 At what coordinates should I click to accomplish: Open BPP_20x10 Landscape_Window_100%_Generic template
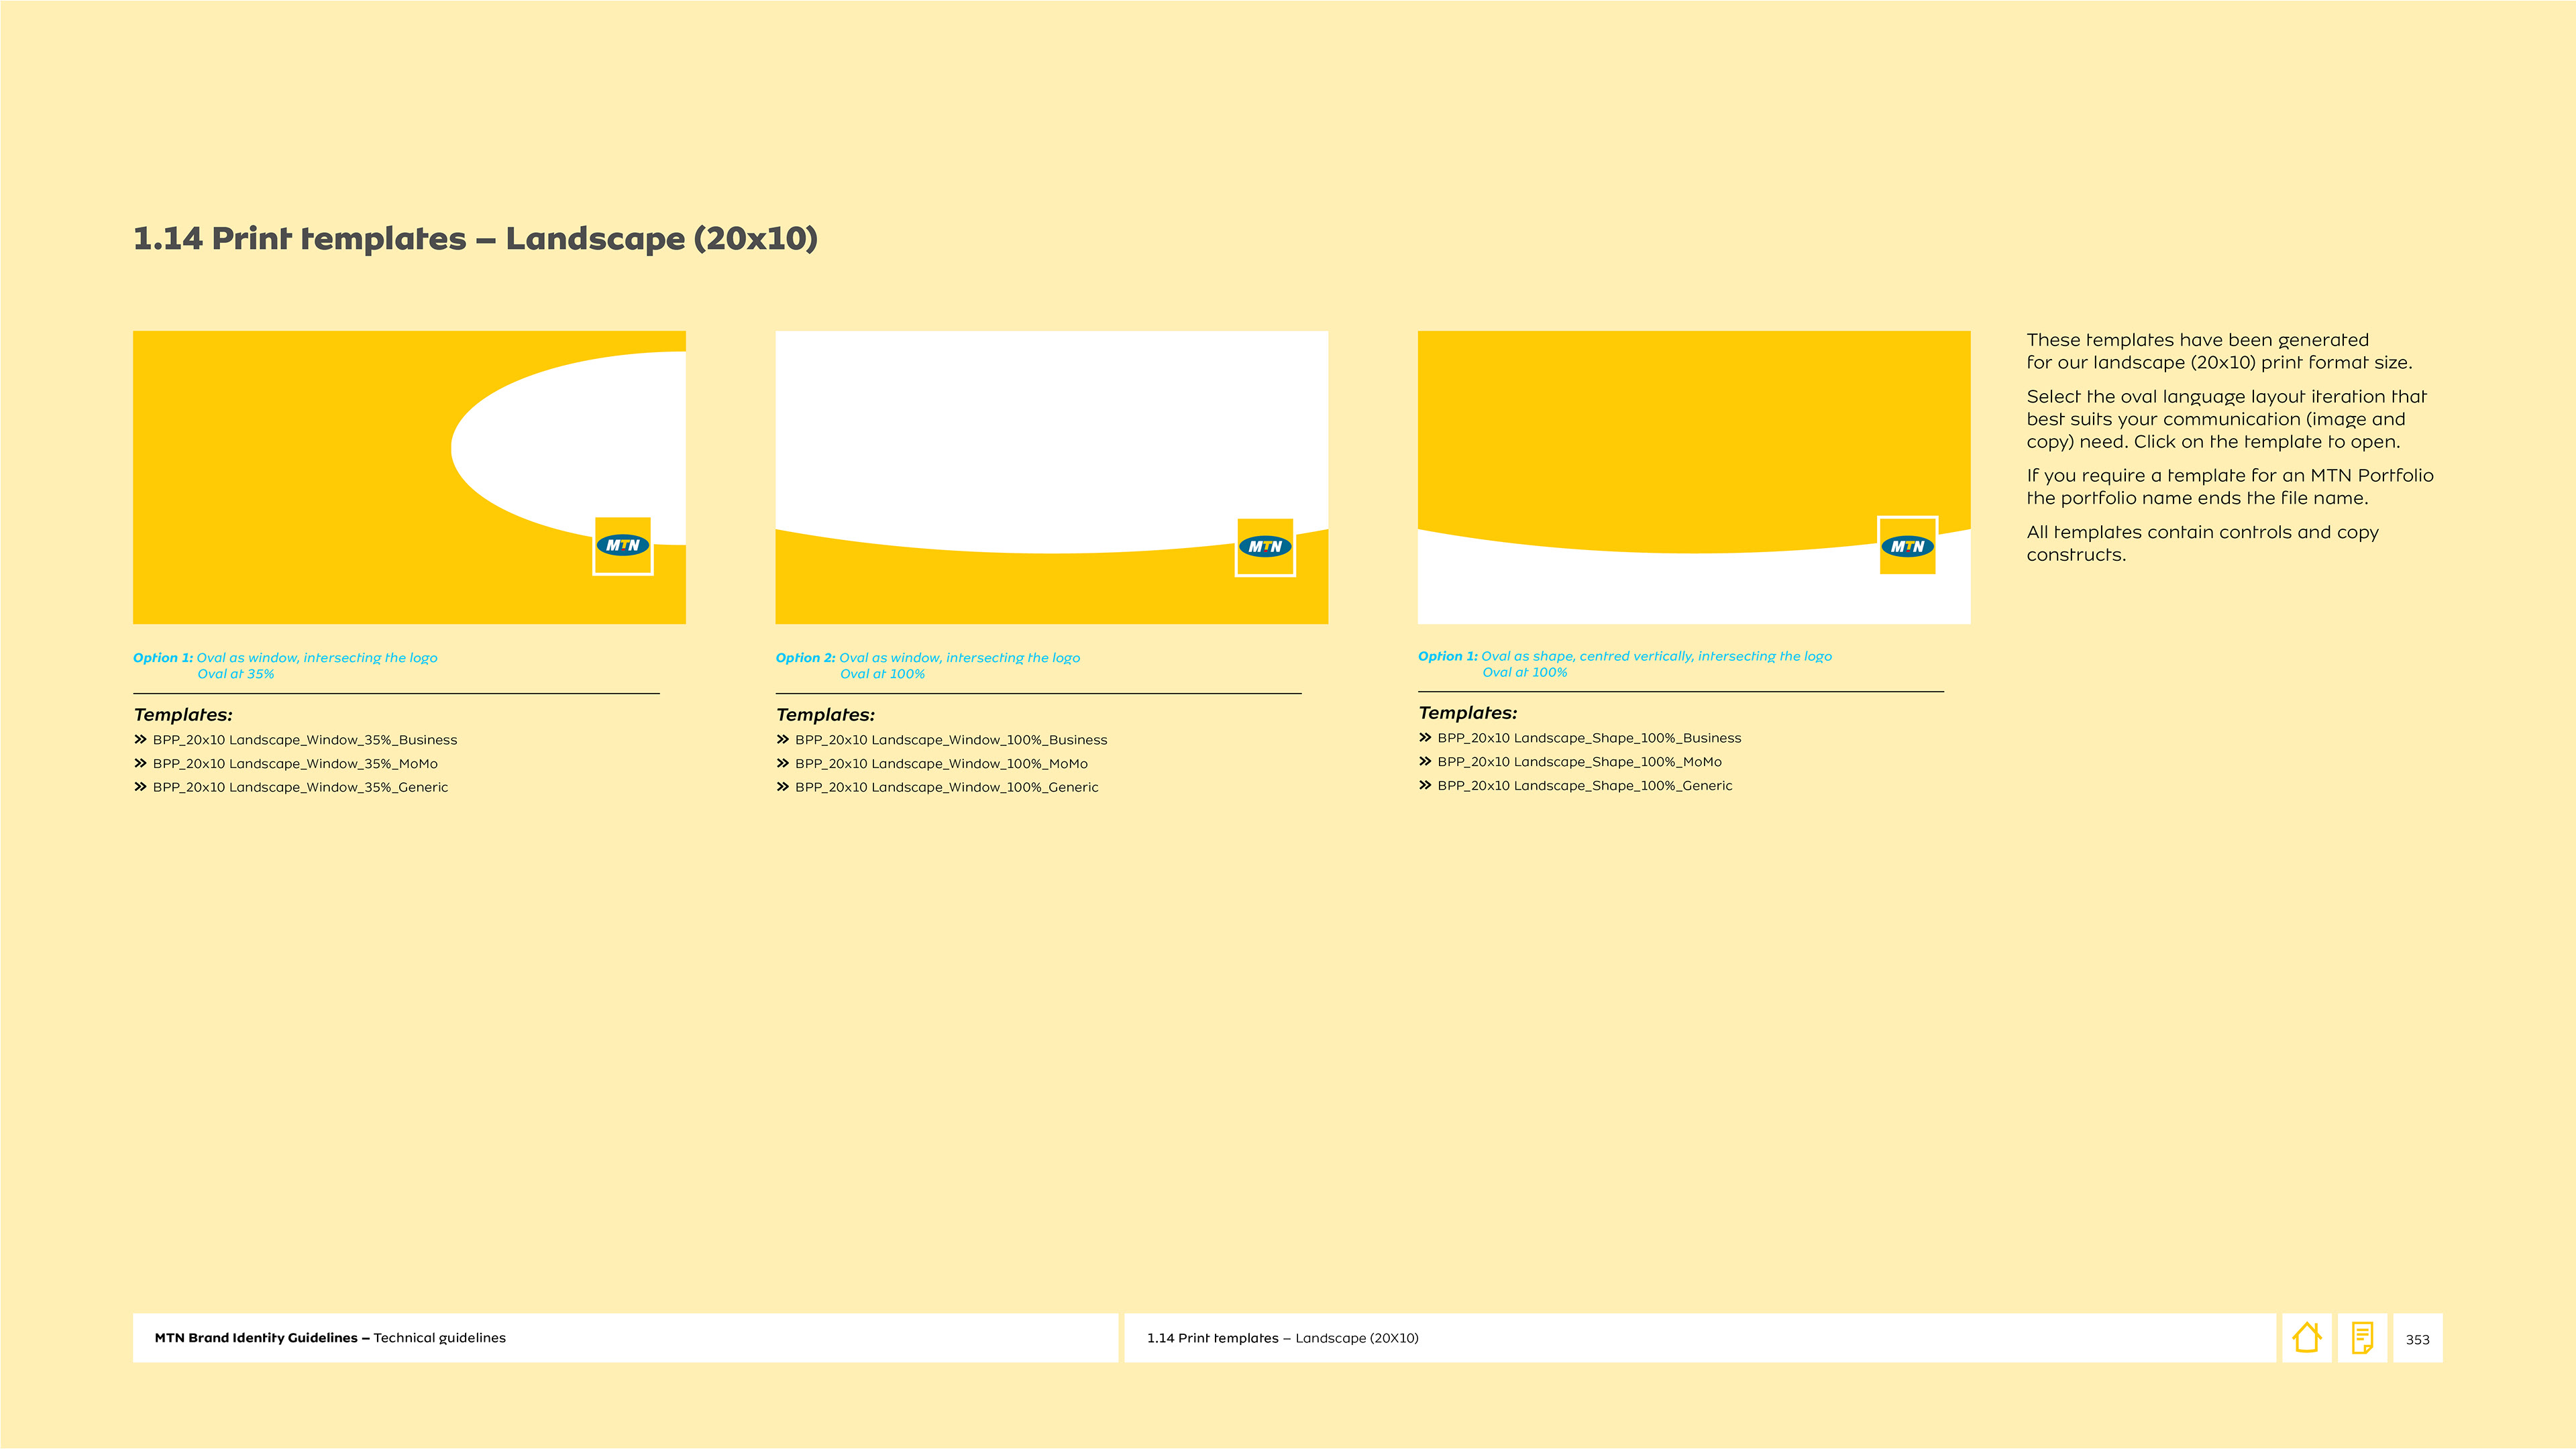[x=946, y=788]
